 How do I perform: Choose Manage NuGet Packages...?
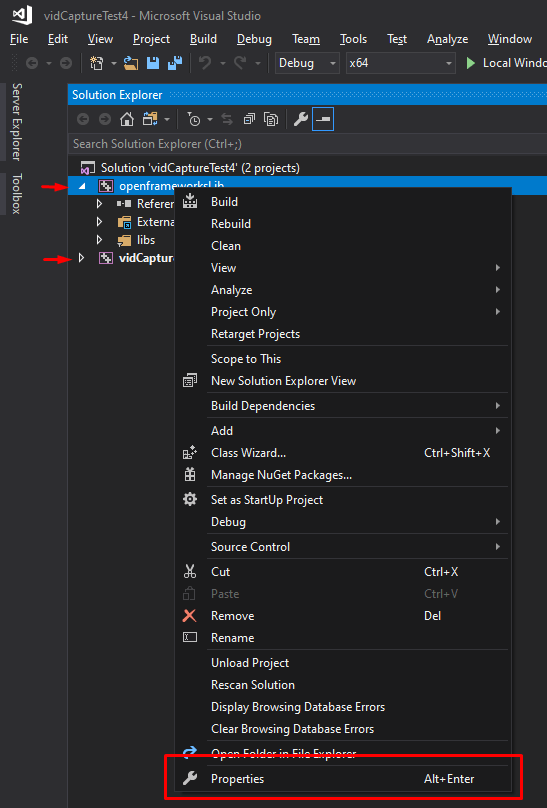(343, 476)
